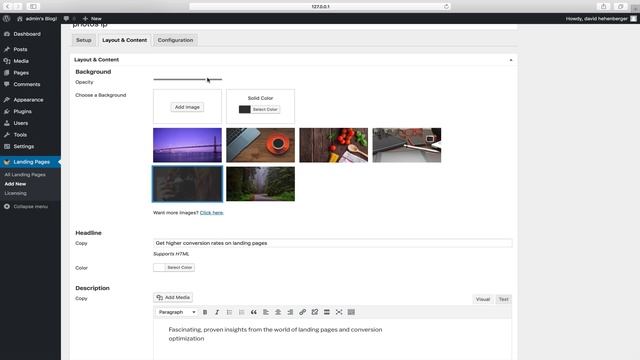This screenshot has height=360, width=640.
Task: Show all Safari tabs
Action: point(620,6)
